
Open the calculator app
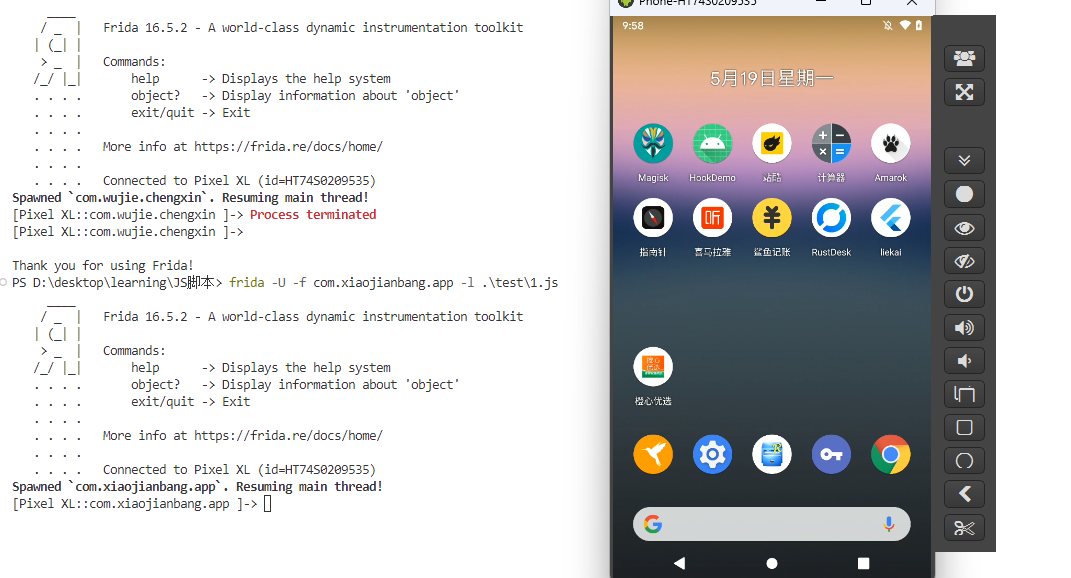click(x=830, y=144)
